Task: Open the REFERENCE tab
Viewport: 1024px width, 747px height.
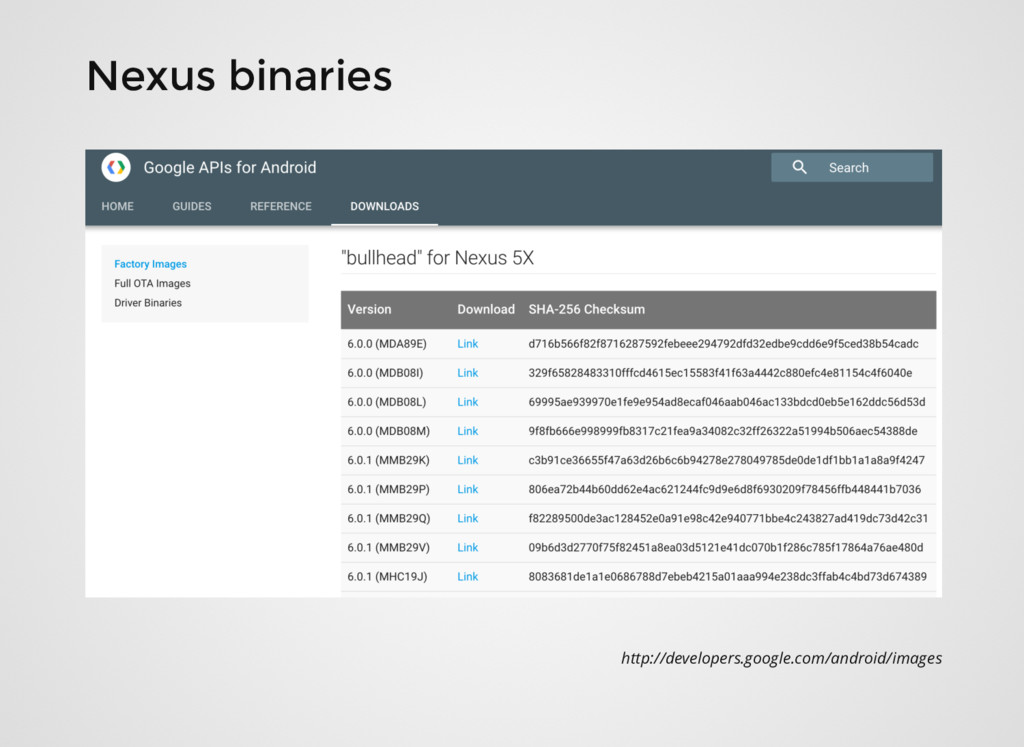Action: 281,206
